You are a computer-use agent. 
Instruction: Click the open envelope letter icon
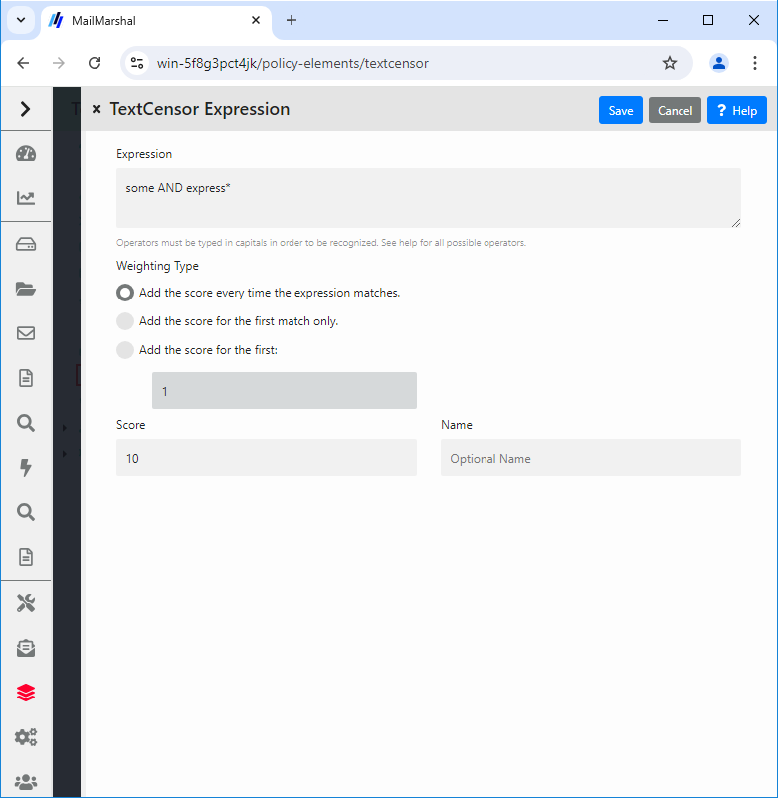click(x=26, y=648)
